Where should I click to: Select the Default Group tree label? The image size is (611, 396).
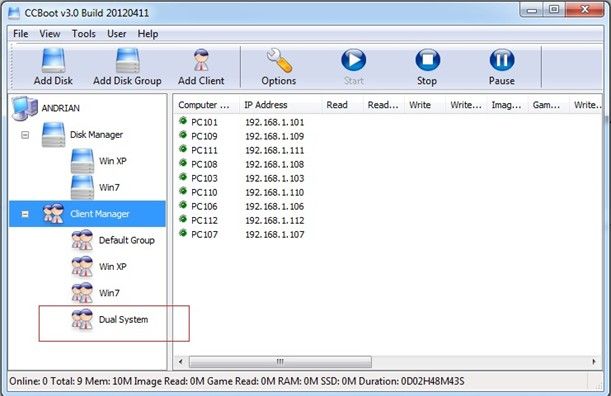coord(127,240)
